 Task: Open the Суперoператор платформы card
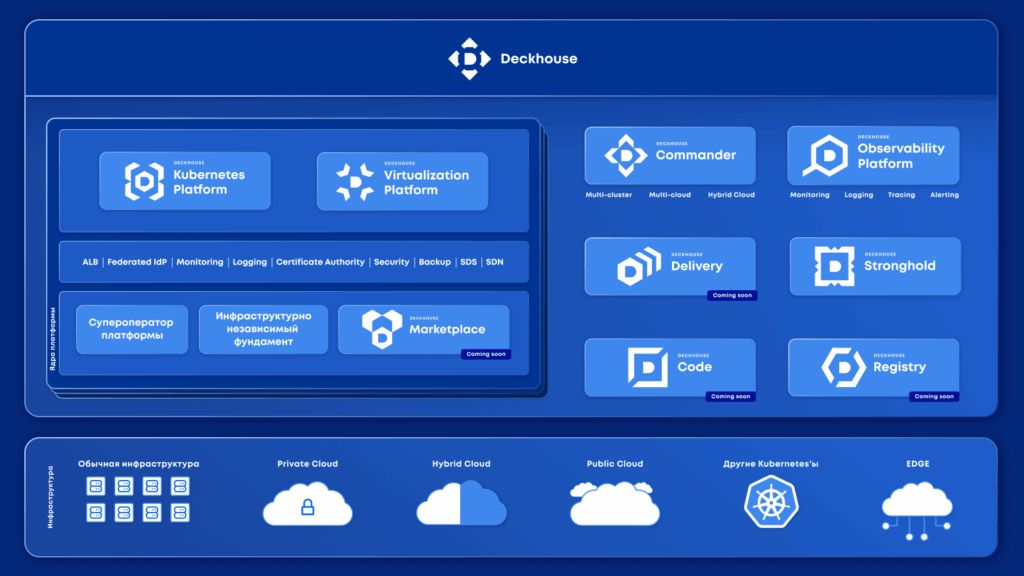131,329
